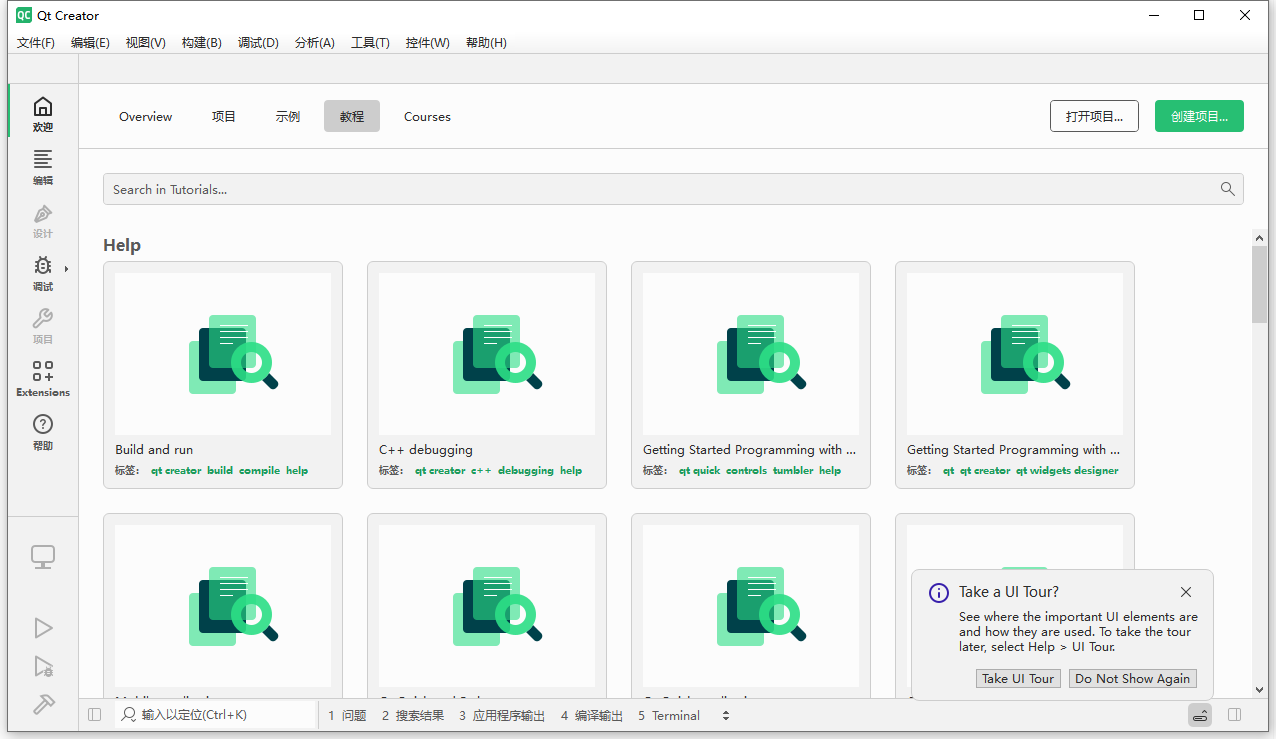
Task: Open the kit/target selector monitor icon
Action: coord(43,558)
